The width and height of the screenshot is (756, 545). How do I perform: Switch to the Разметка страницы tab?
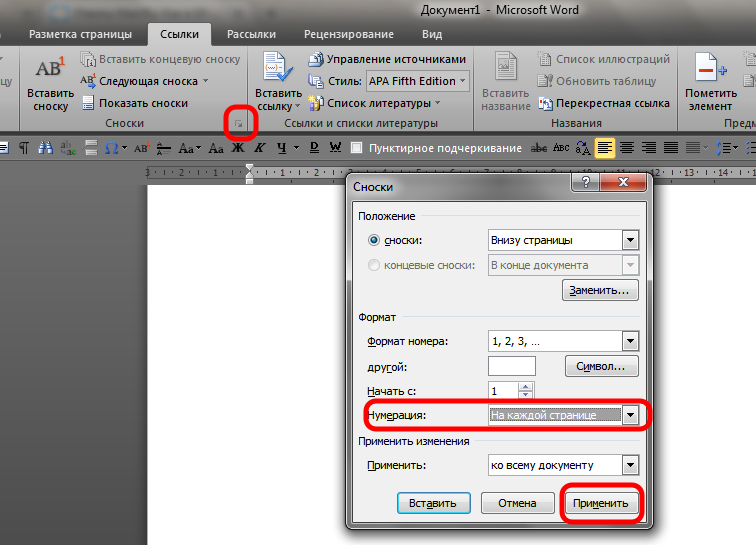pyautogui.click(x=81, y=34)
